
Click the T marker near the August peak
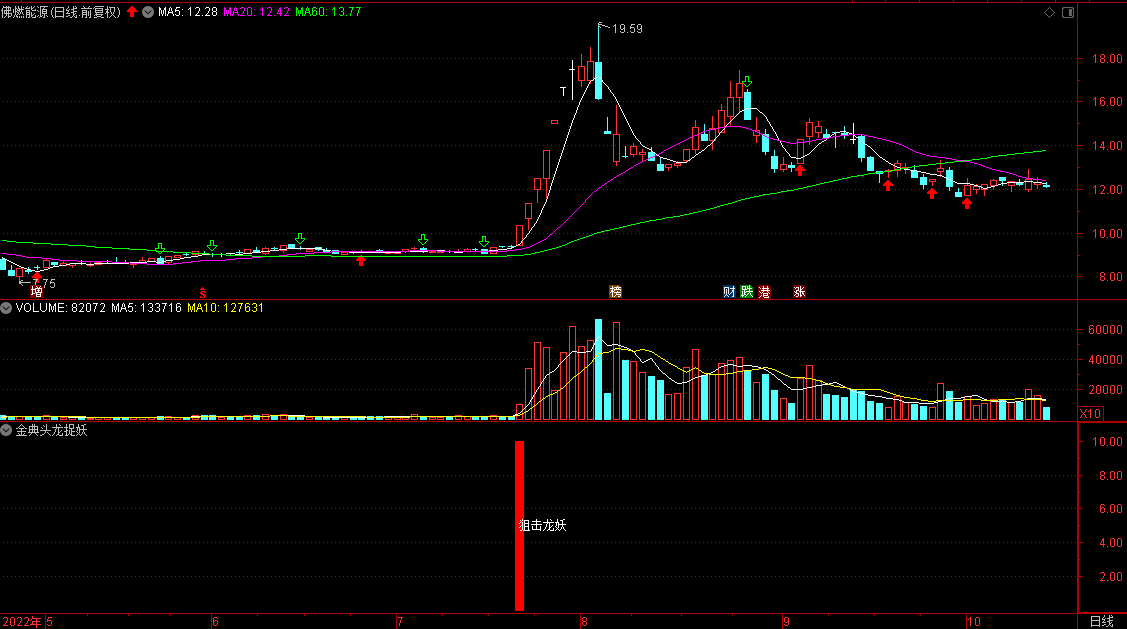click(564, 91)
